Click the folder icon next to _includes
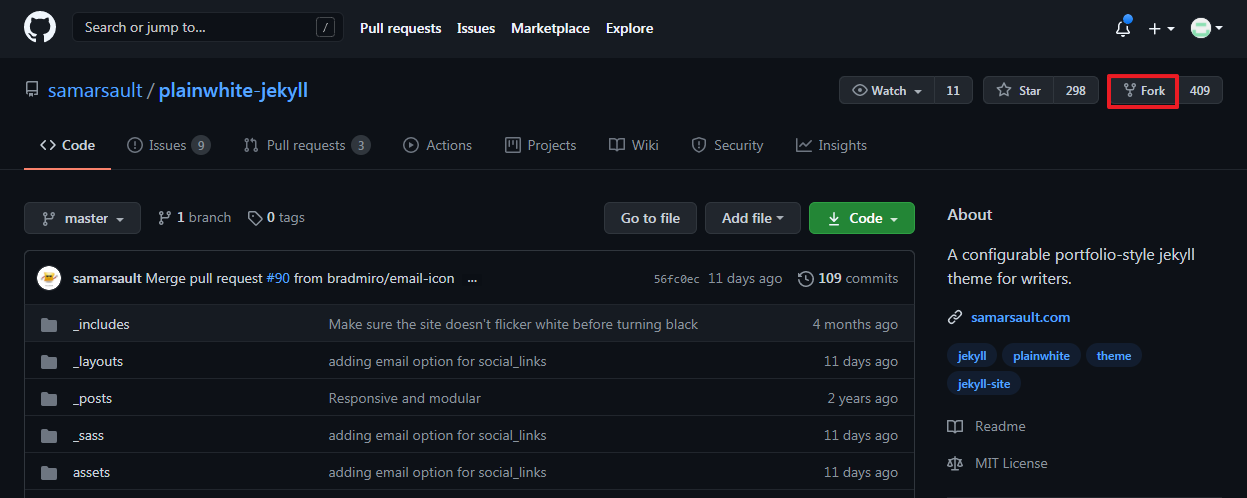 point(49,325)
